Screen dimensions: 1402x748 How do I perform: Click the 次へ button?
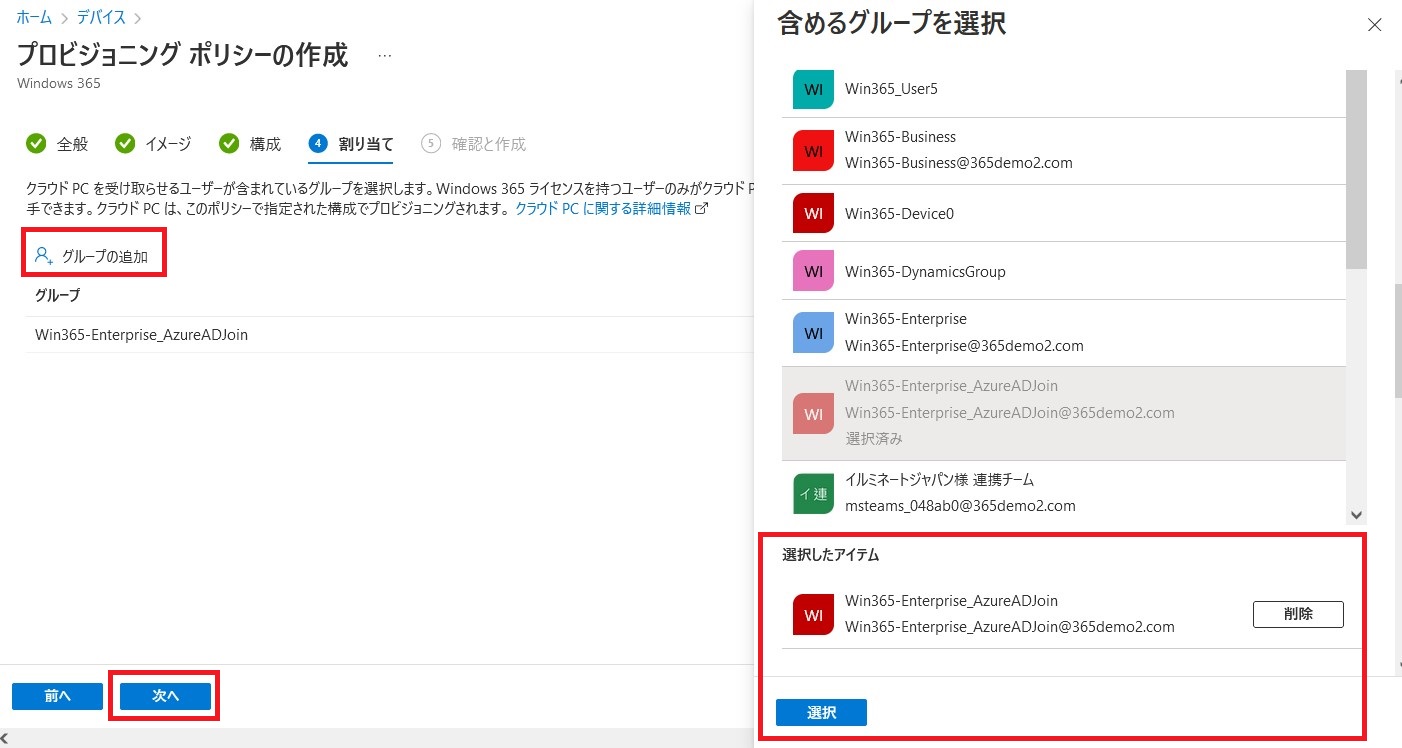click(165, 696)
